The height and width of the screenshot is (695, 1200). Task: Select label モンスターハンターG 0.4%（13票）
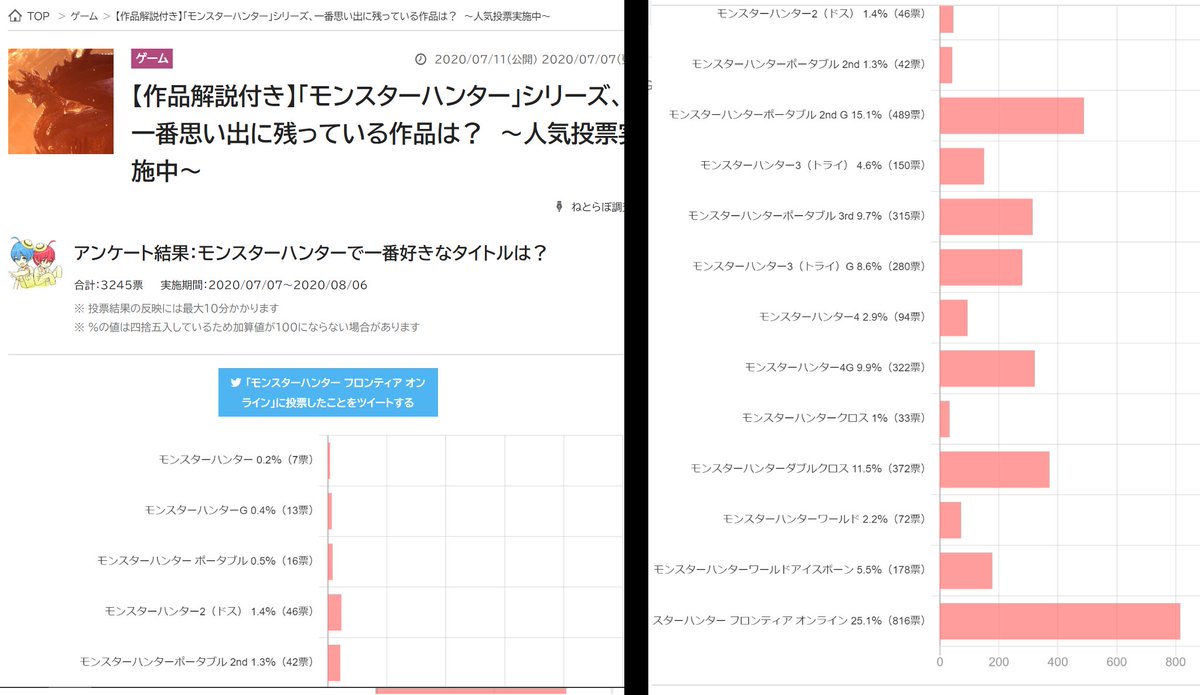click(231, 510)
